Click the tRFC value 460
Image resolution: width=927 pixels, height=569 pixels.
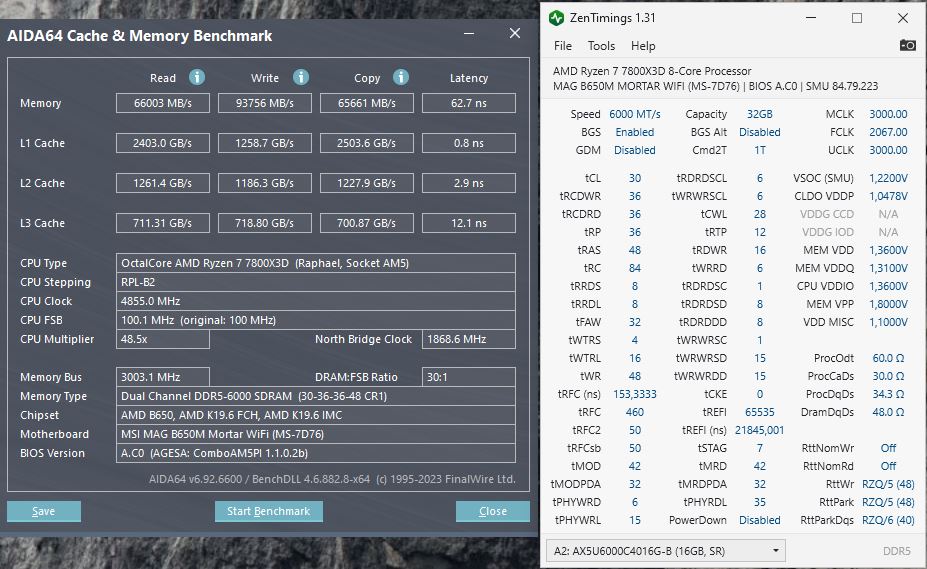(634, 412)
